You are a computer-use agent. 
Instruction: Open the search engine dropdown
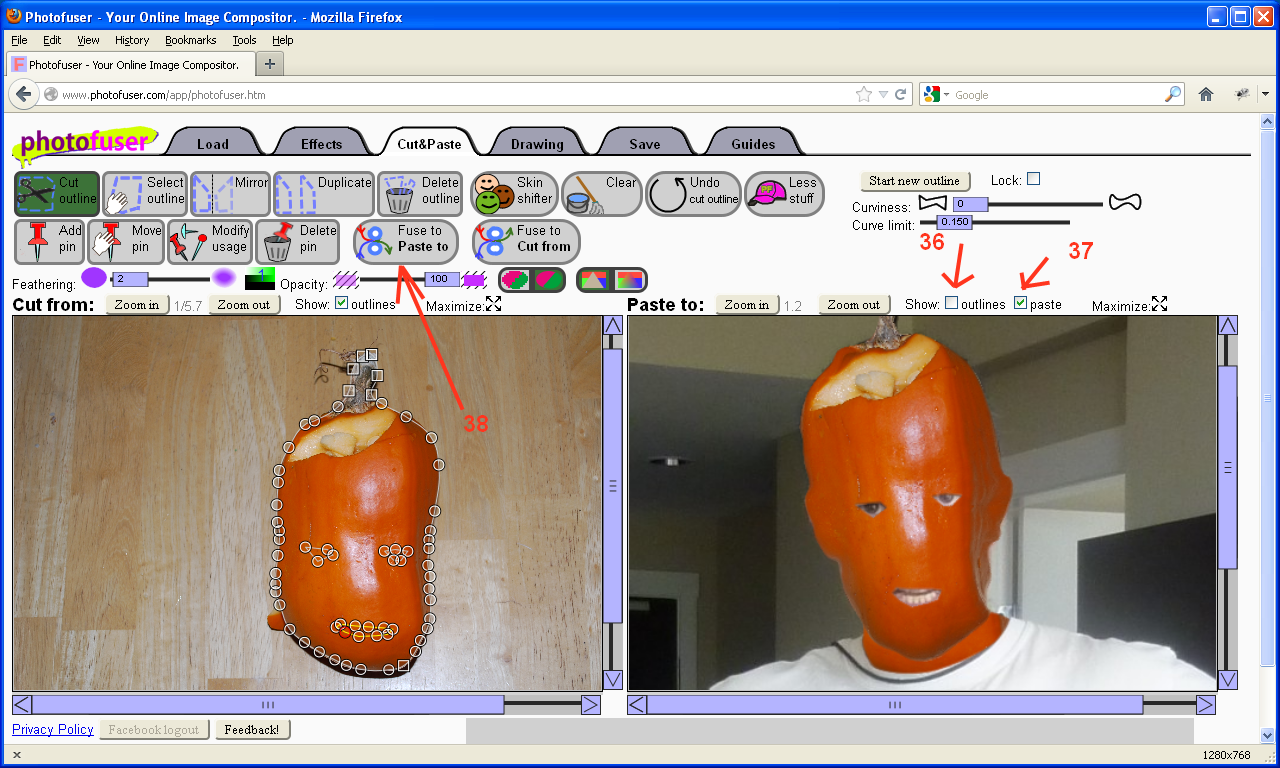pos(937,94)
